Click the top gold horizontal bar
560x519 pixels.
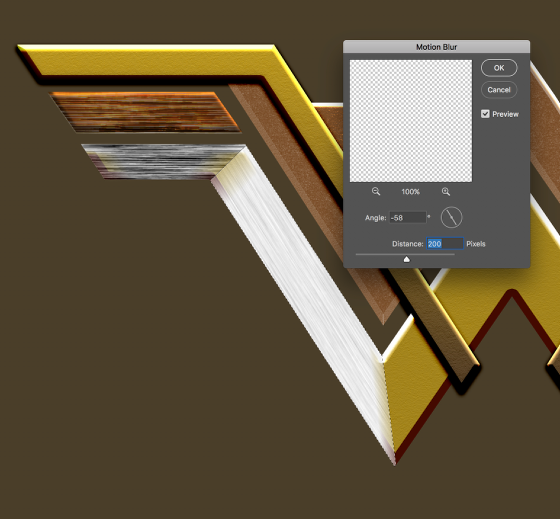click(150, 61)
